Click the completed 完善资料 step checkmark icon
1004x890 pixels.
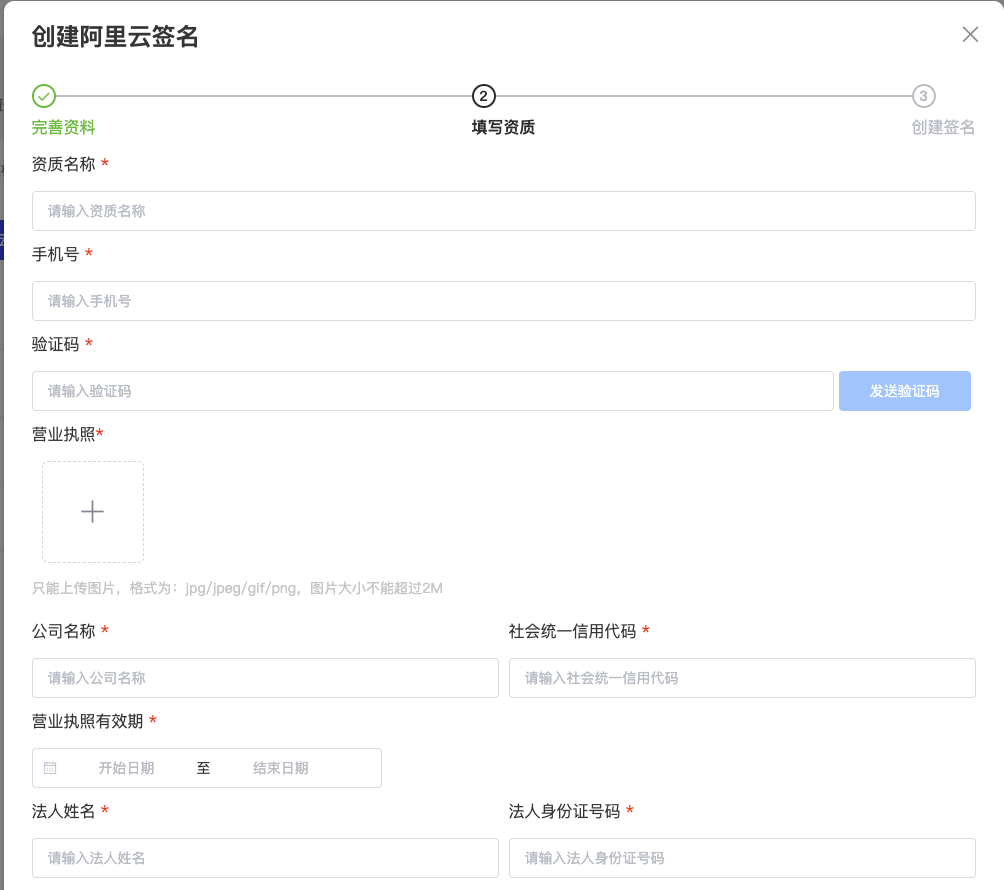(x=44, y=96)
